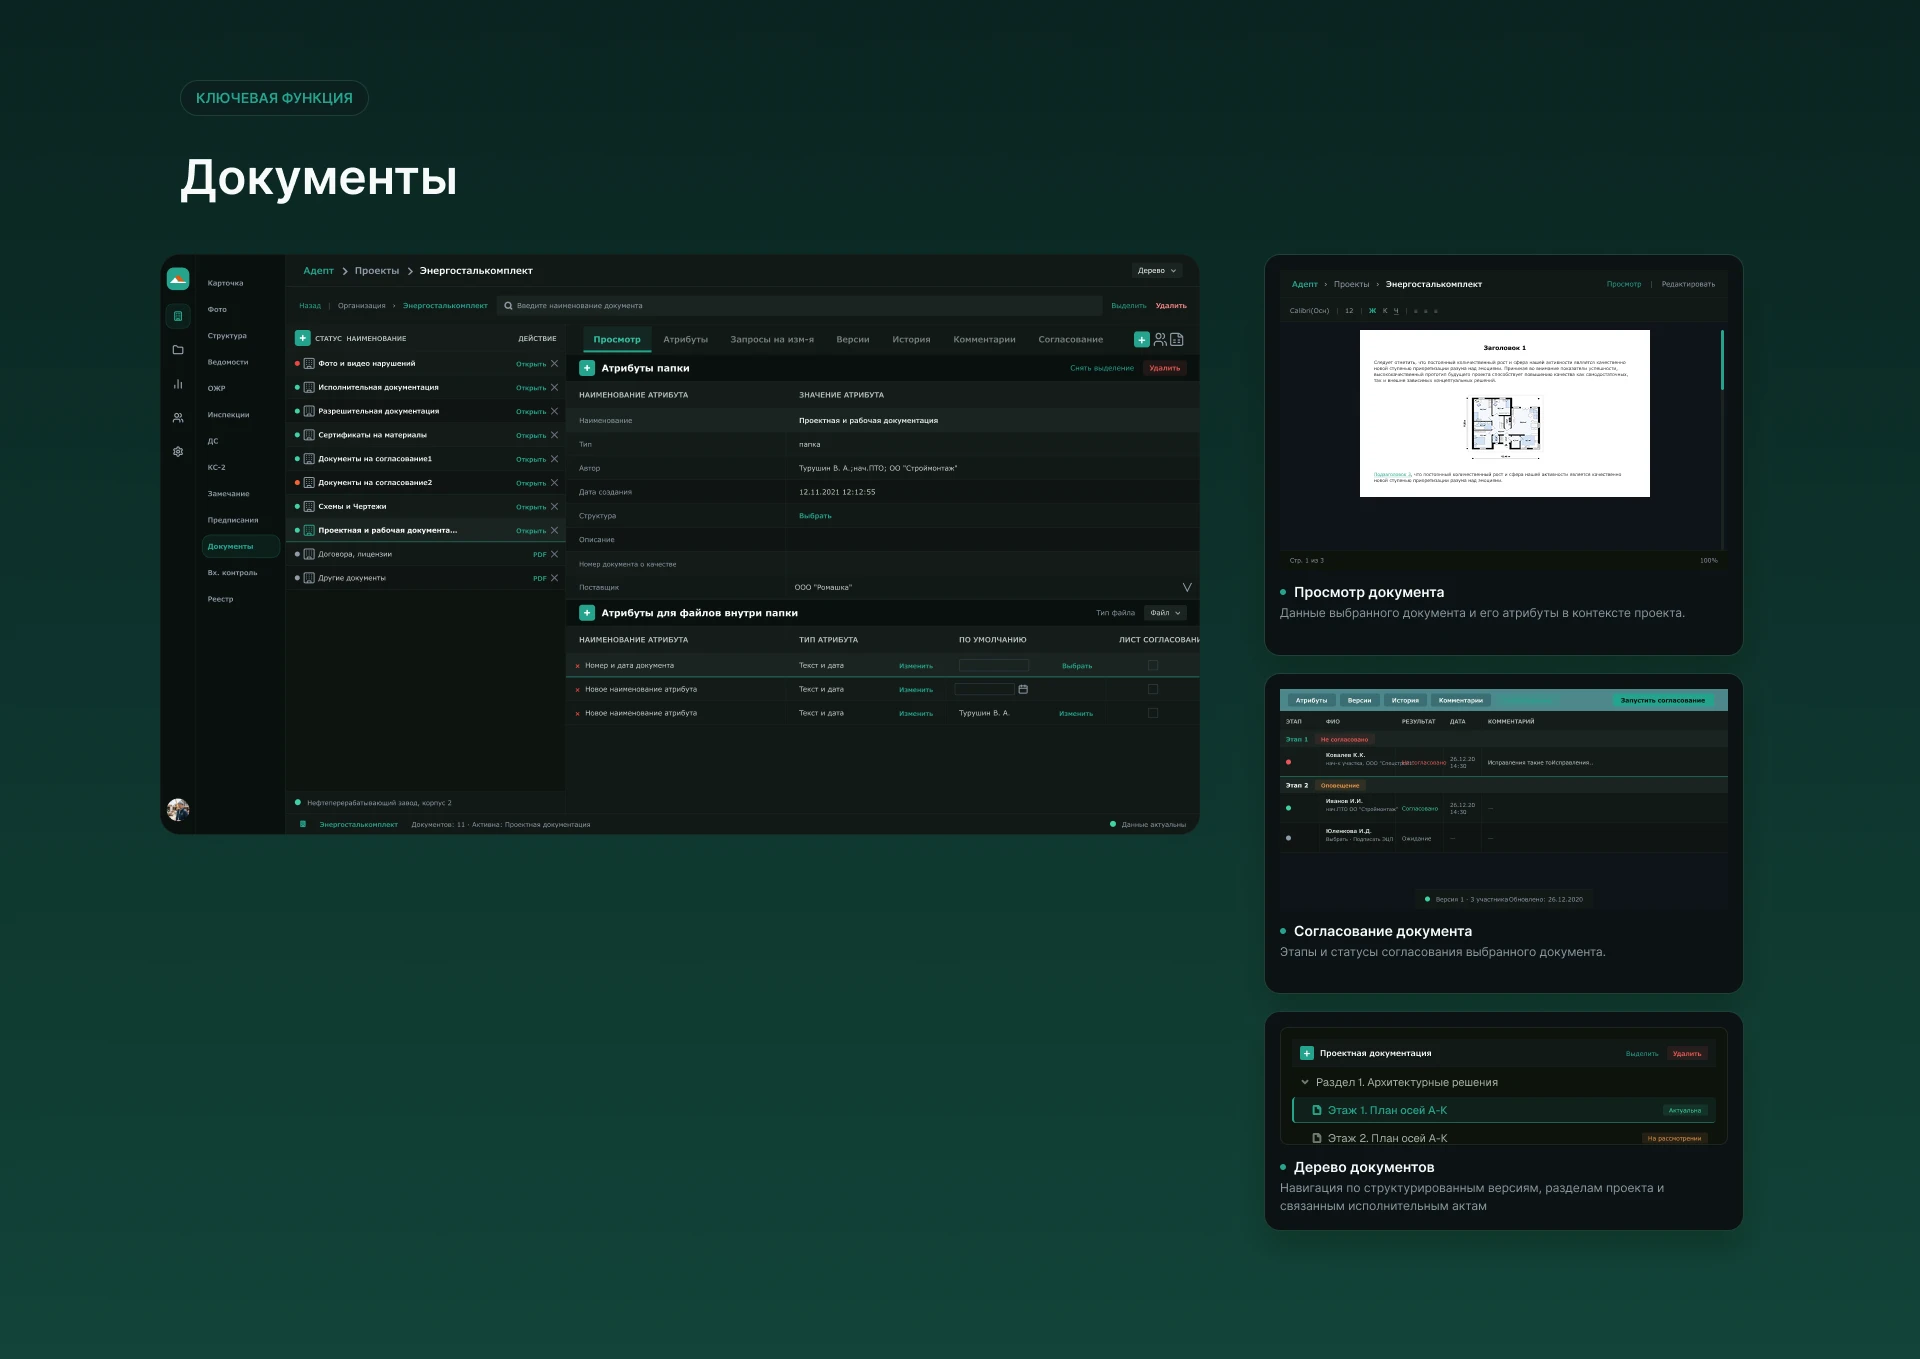Click 'Запустить согласование' button
1920x1359 pixels.
click(1662, 700)
